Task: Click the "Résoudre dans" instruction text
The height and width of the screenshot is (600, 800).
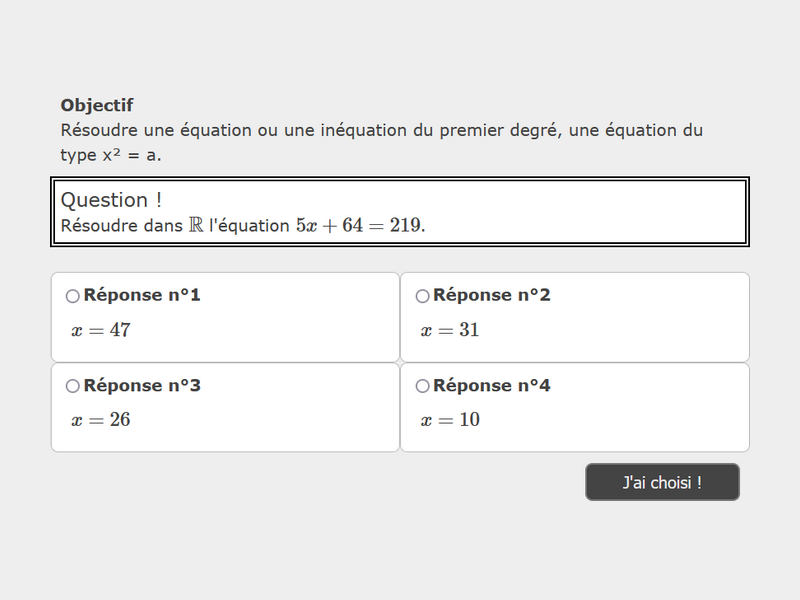Action: (x=121, y=226)
